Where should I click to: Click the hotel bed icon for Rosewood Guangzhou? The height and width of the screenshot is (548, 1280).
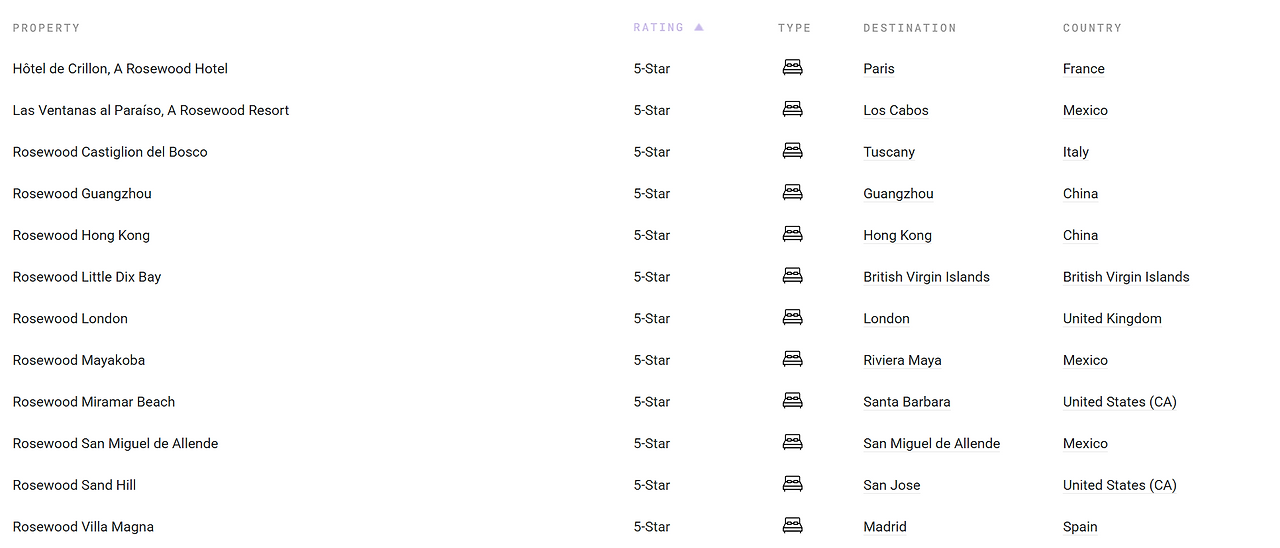tap(792, 193)
